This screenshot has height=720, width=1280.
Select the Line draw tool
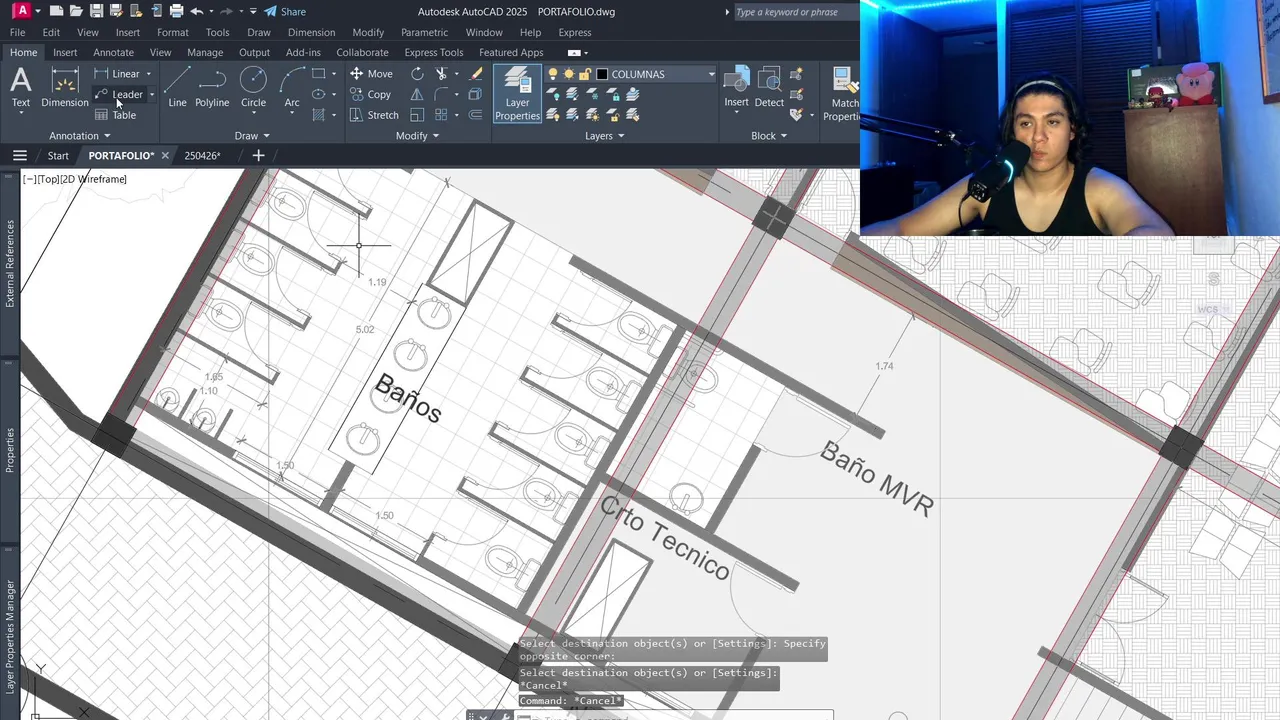pos(177,87)
